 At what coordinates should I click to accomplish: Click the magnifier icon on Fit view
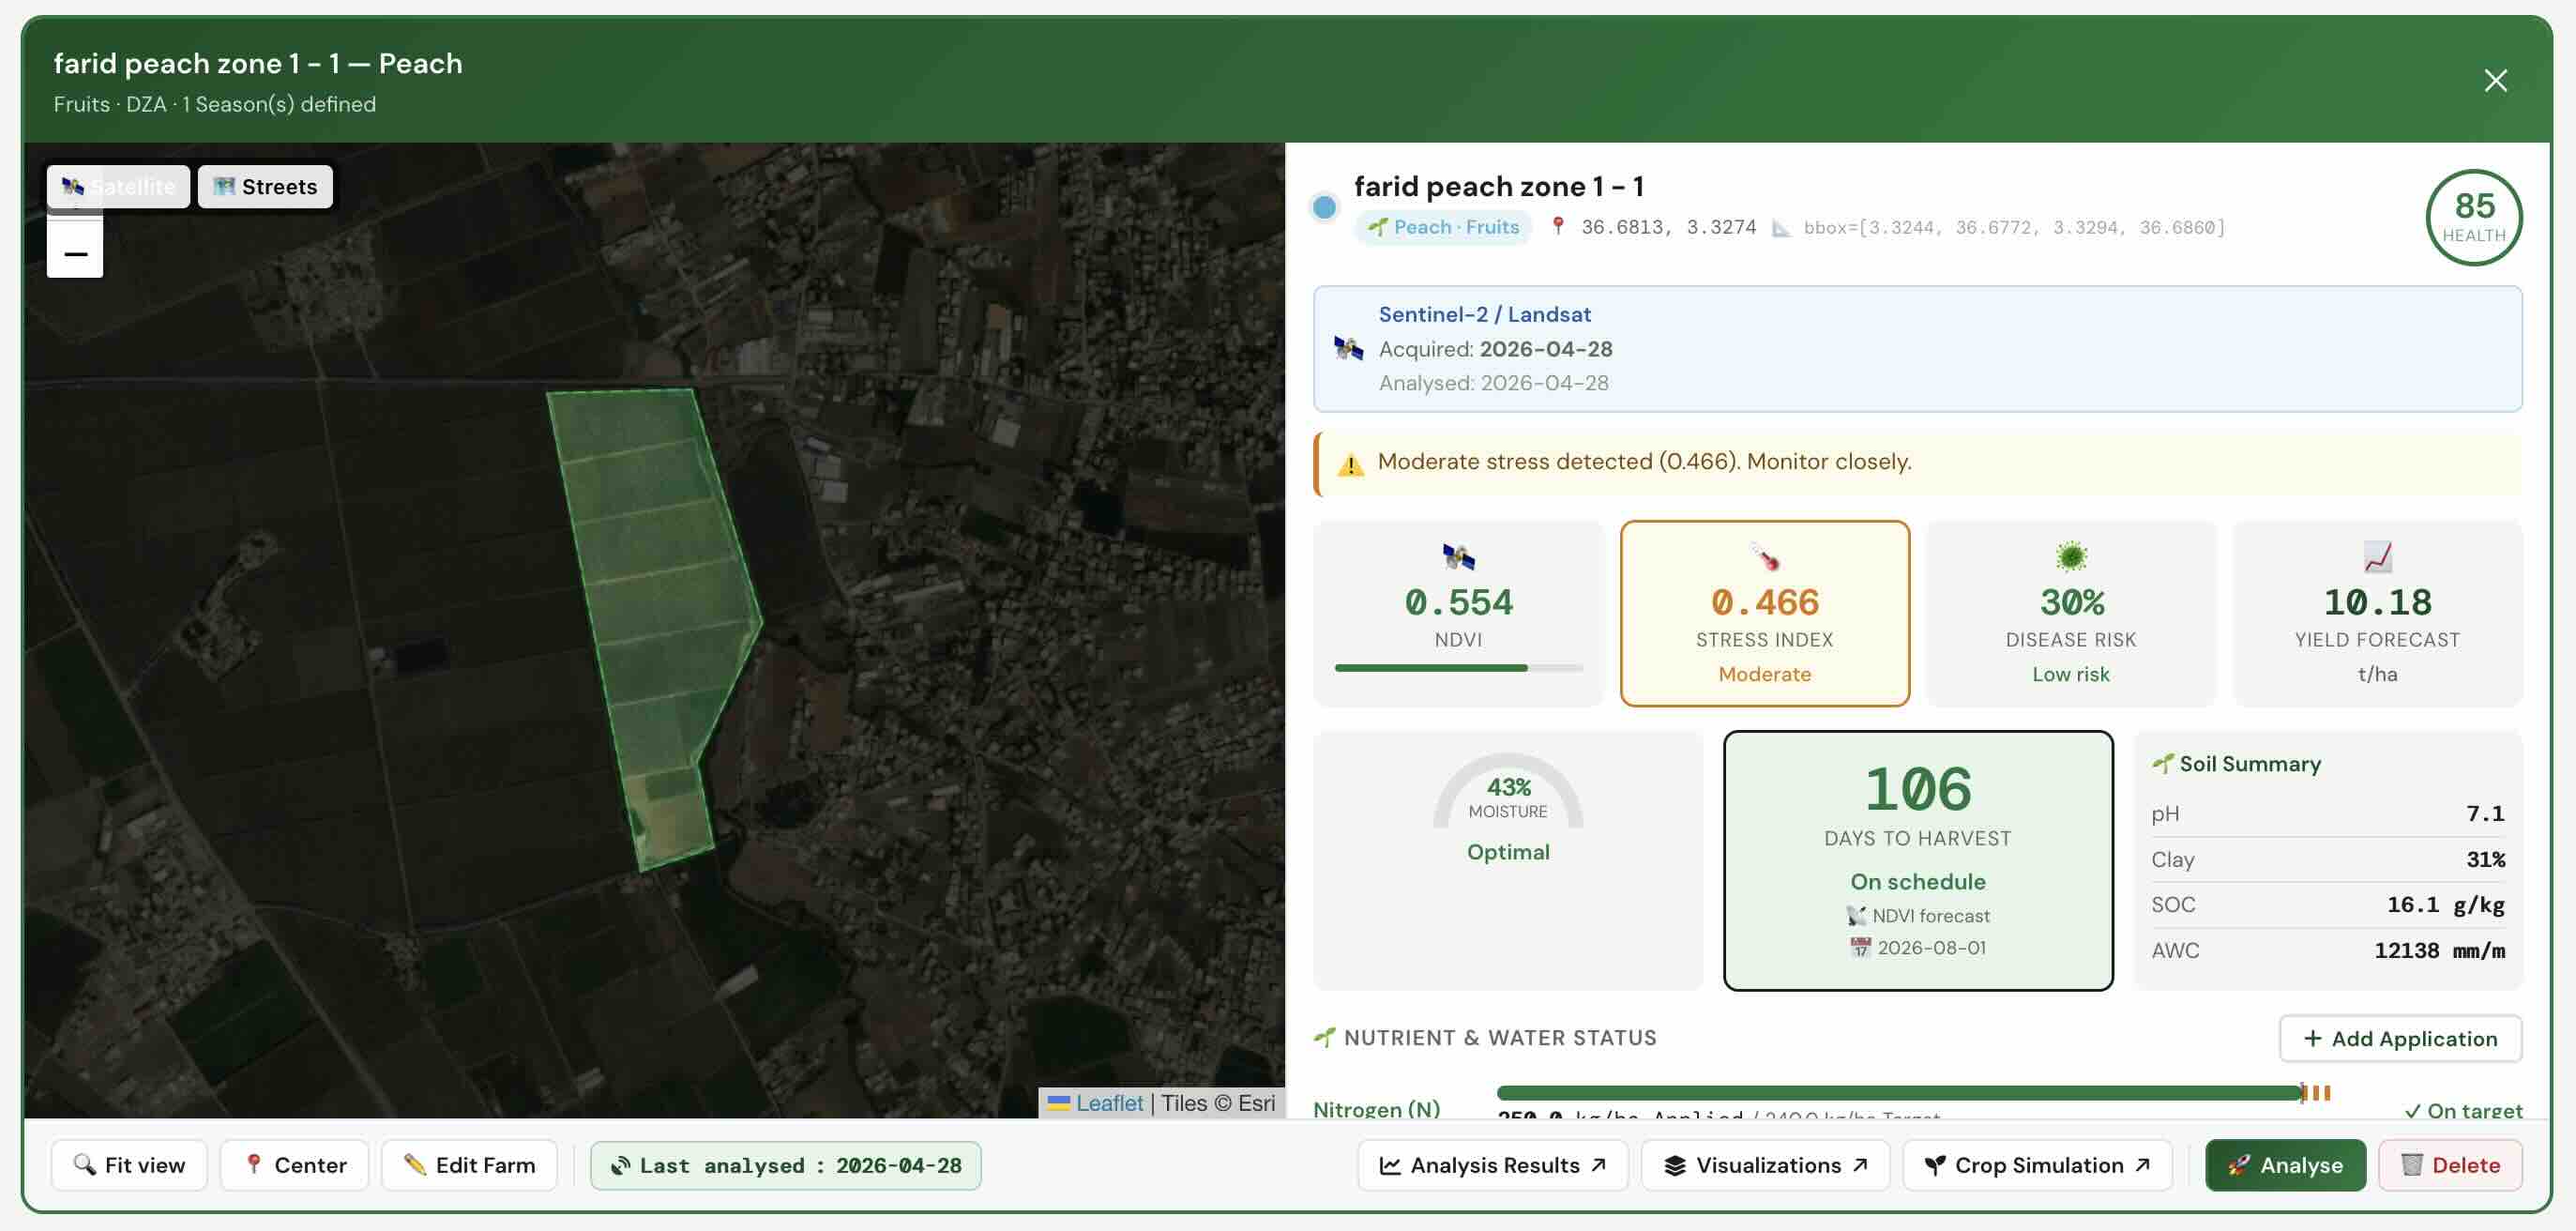85,1164
